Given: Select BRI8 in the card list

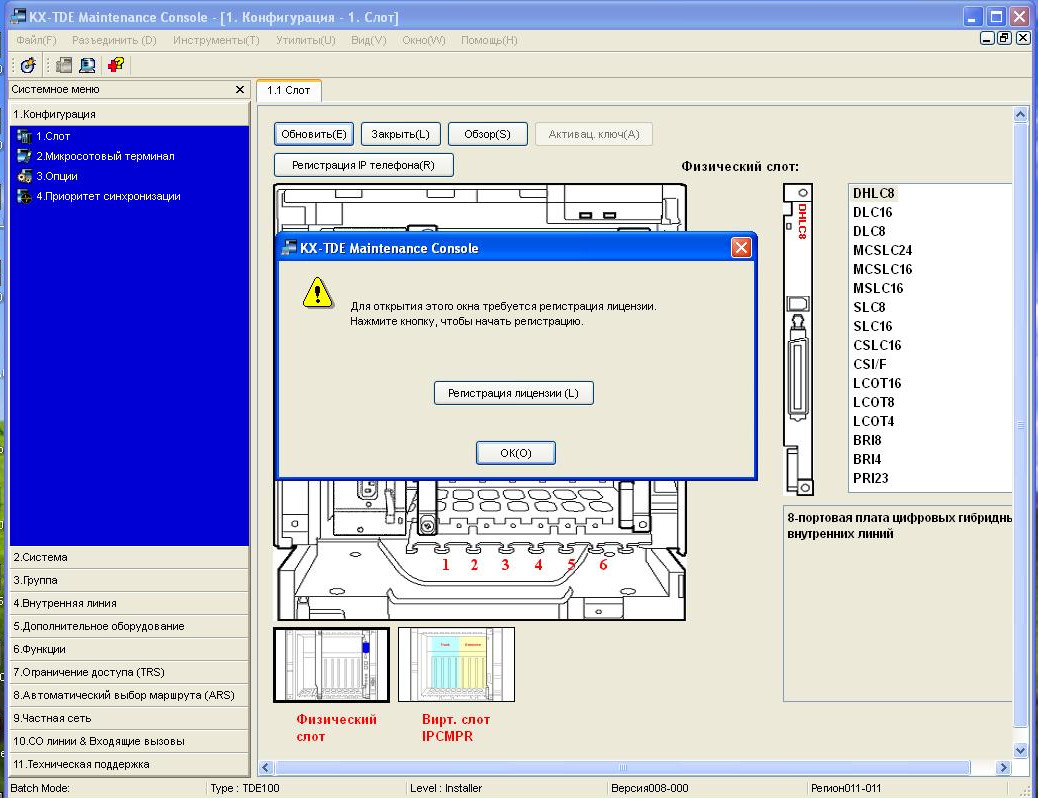Looking at the screenshot, I should coord(867,440).
